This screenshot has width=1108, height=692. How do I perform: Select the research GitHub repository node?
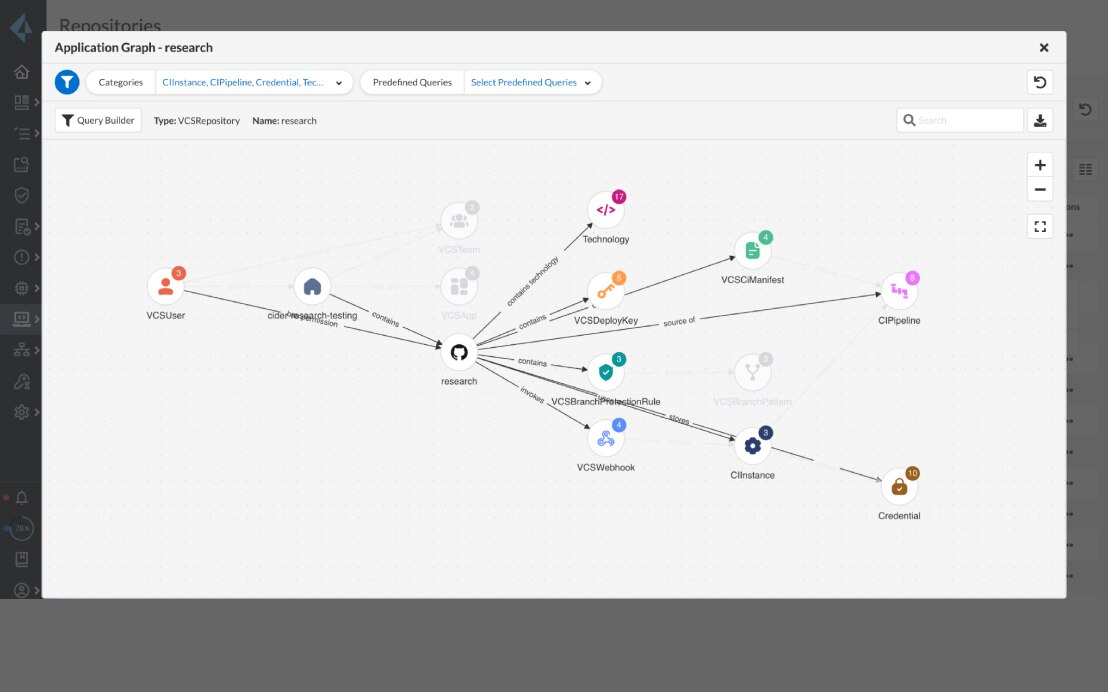[x=459, y=352]
